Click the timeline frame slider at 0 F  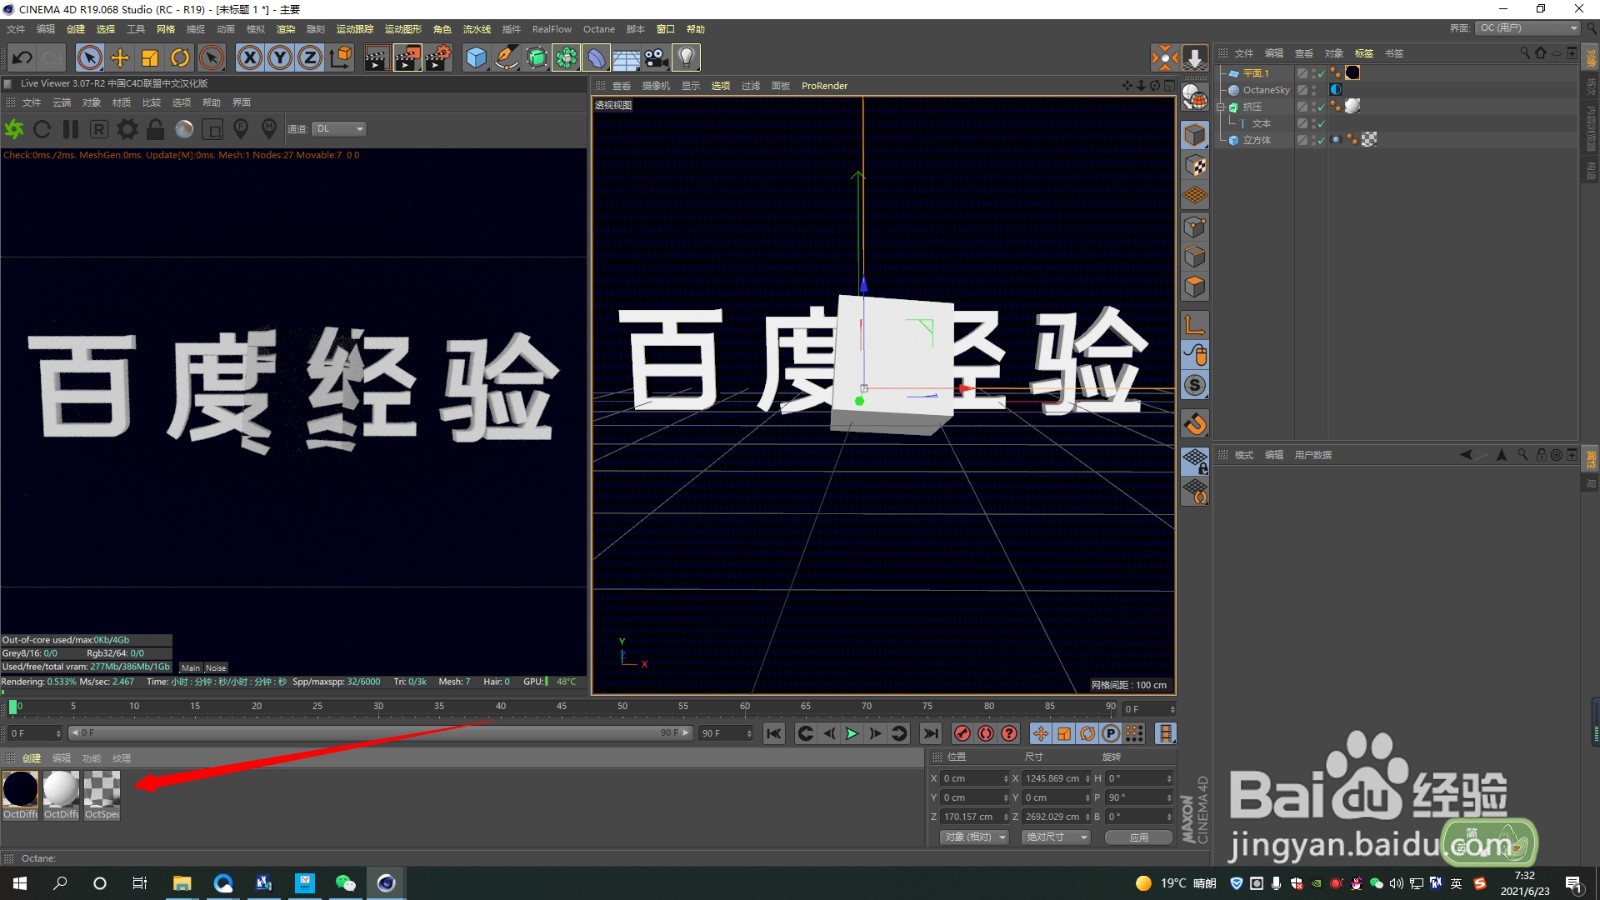[x=13, y=707]
